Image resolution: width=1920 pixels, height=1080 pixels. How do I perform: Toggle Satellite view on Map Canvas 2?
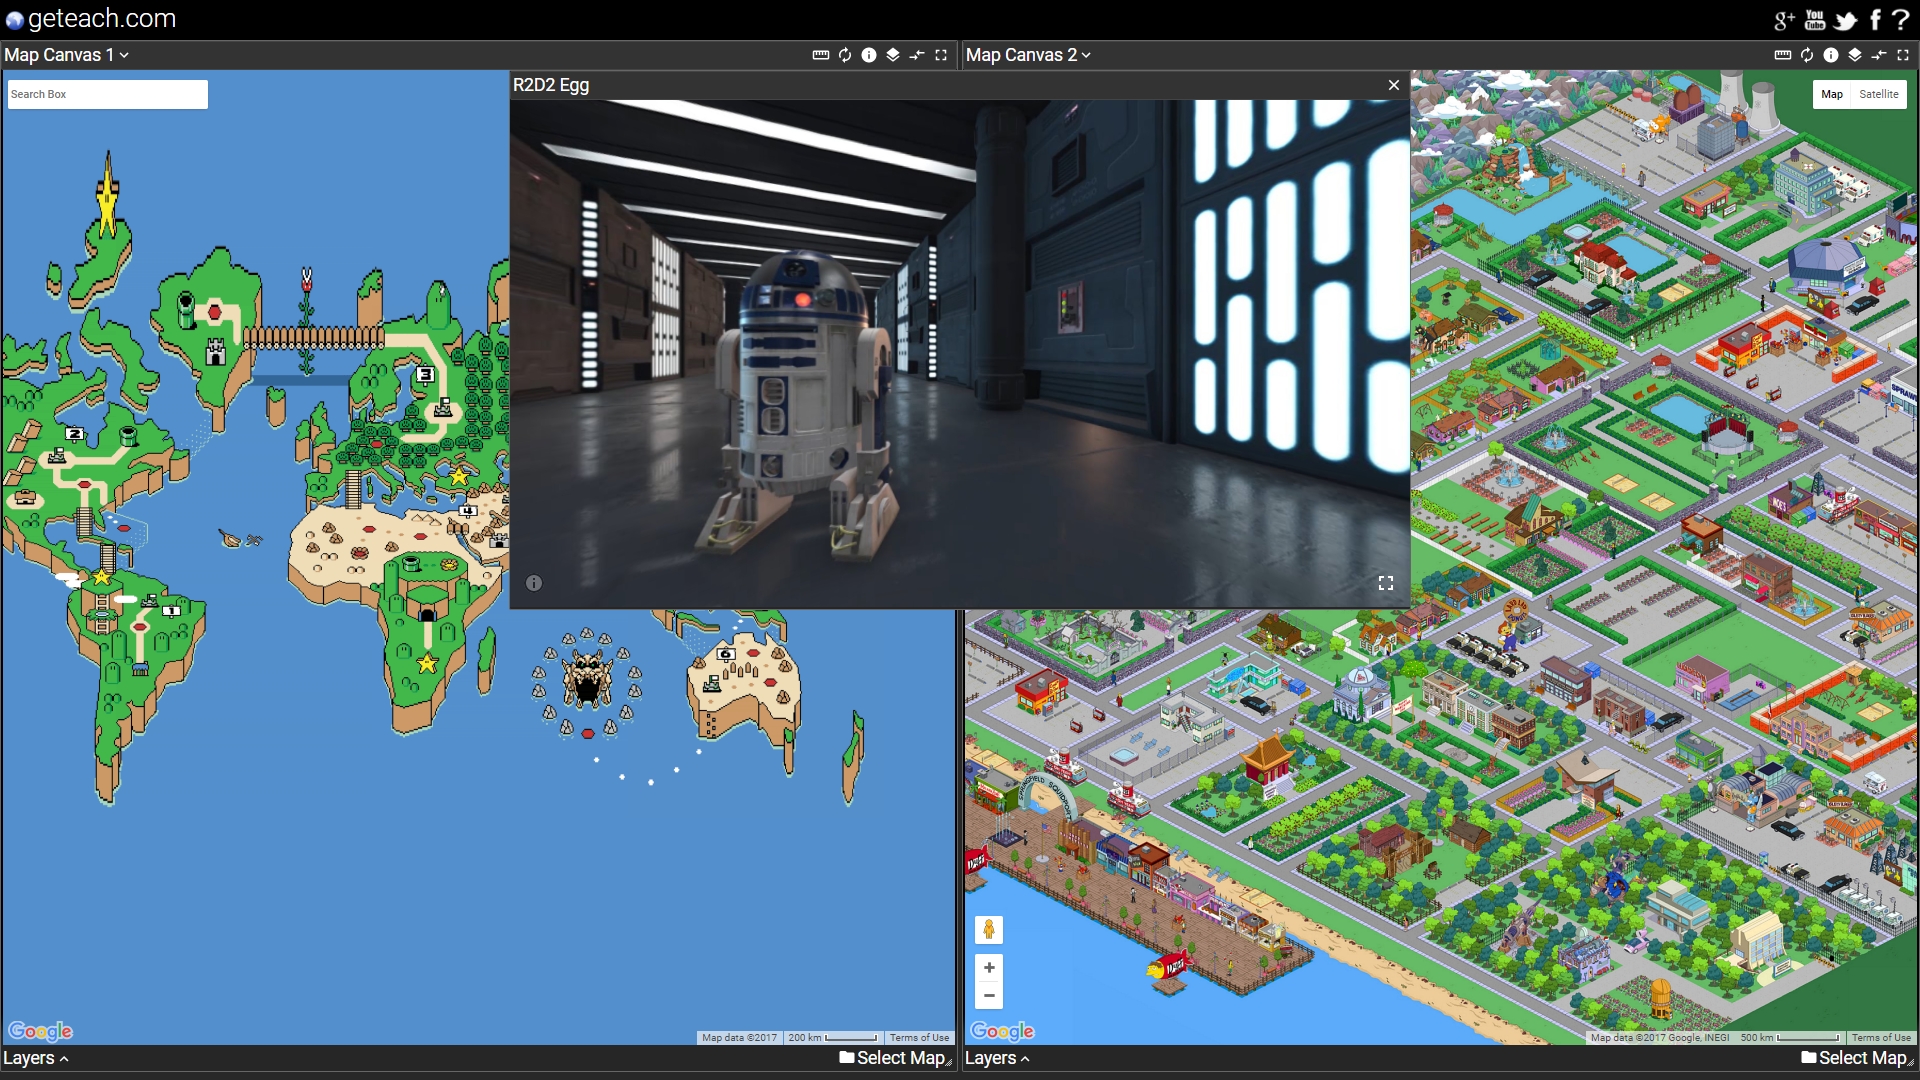(x=1879, y=92)
